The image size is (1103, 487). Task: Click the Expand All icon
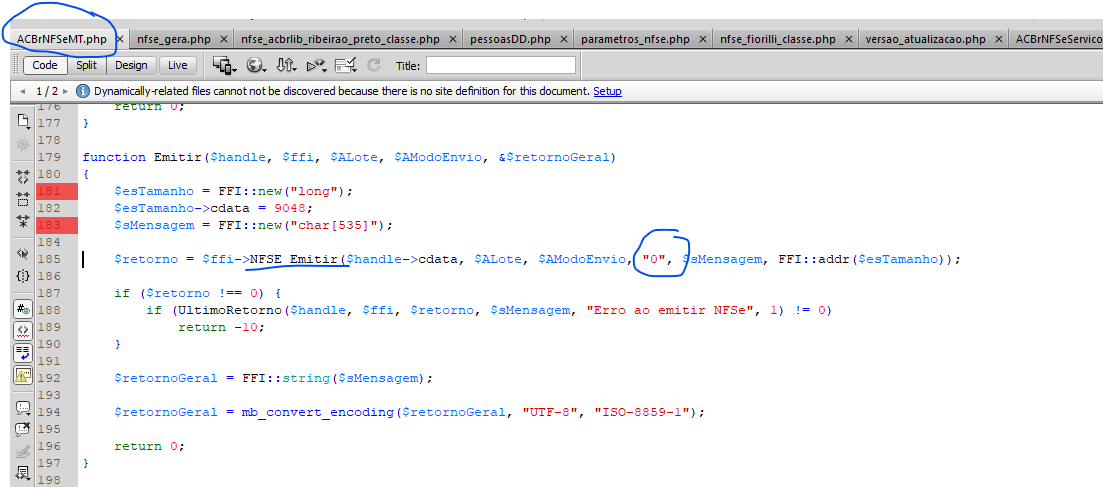tap(23, 222)
